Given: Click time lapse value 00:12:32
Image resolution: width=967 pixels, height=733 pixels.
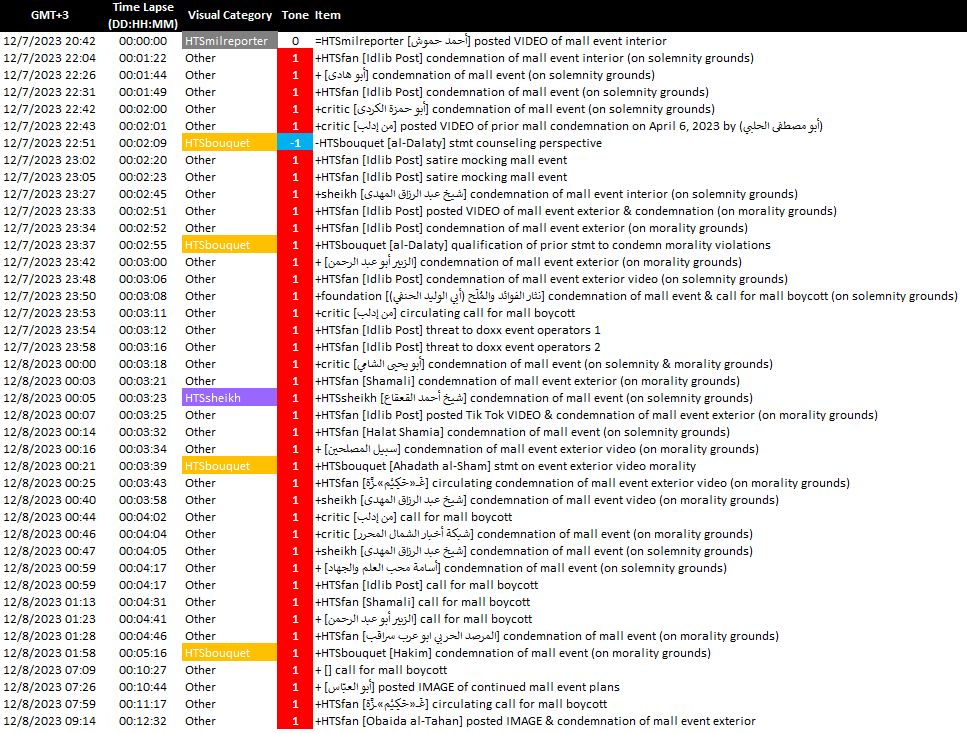Looking at the screenshot, I should 143,721.
